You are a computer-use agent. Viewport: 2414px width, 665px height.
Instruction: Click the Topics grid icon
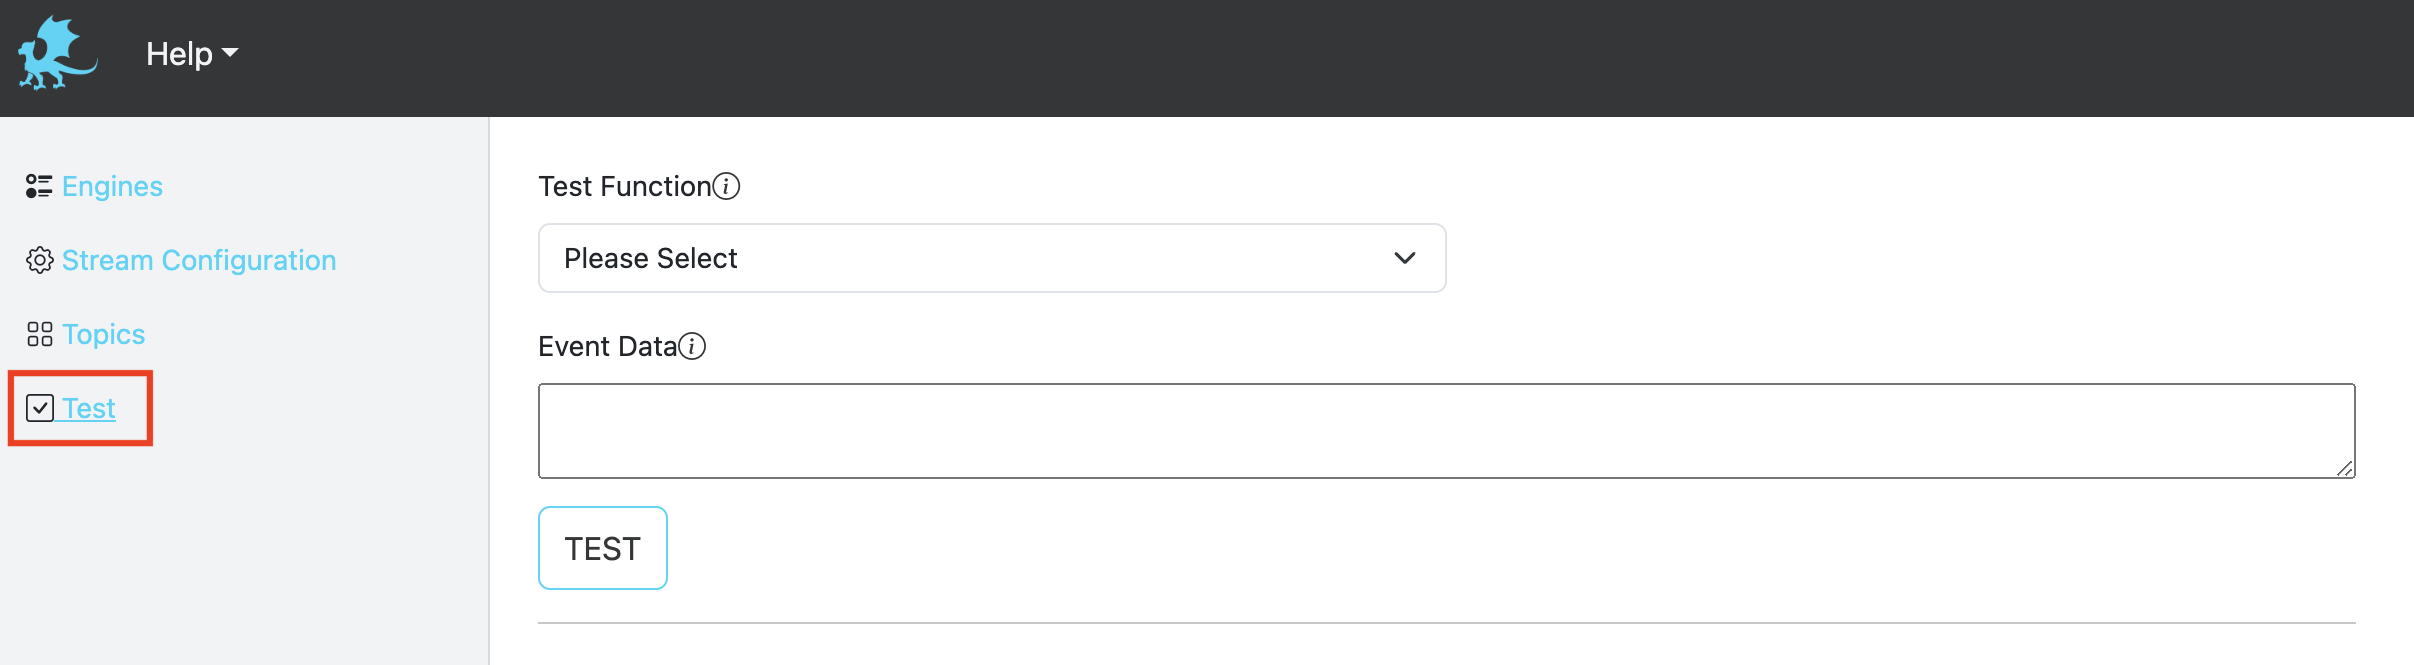pos(39,334)
